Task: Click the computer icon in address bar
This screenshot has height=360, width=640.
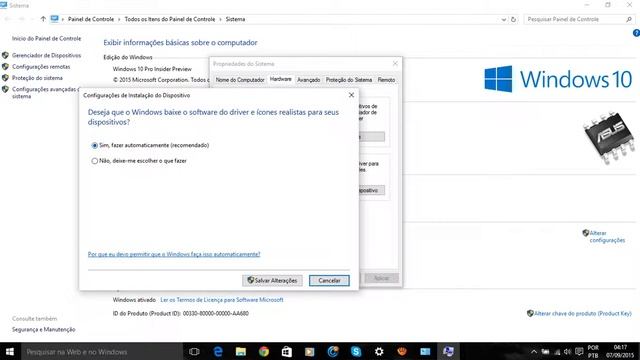Action: 54,19
